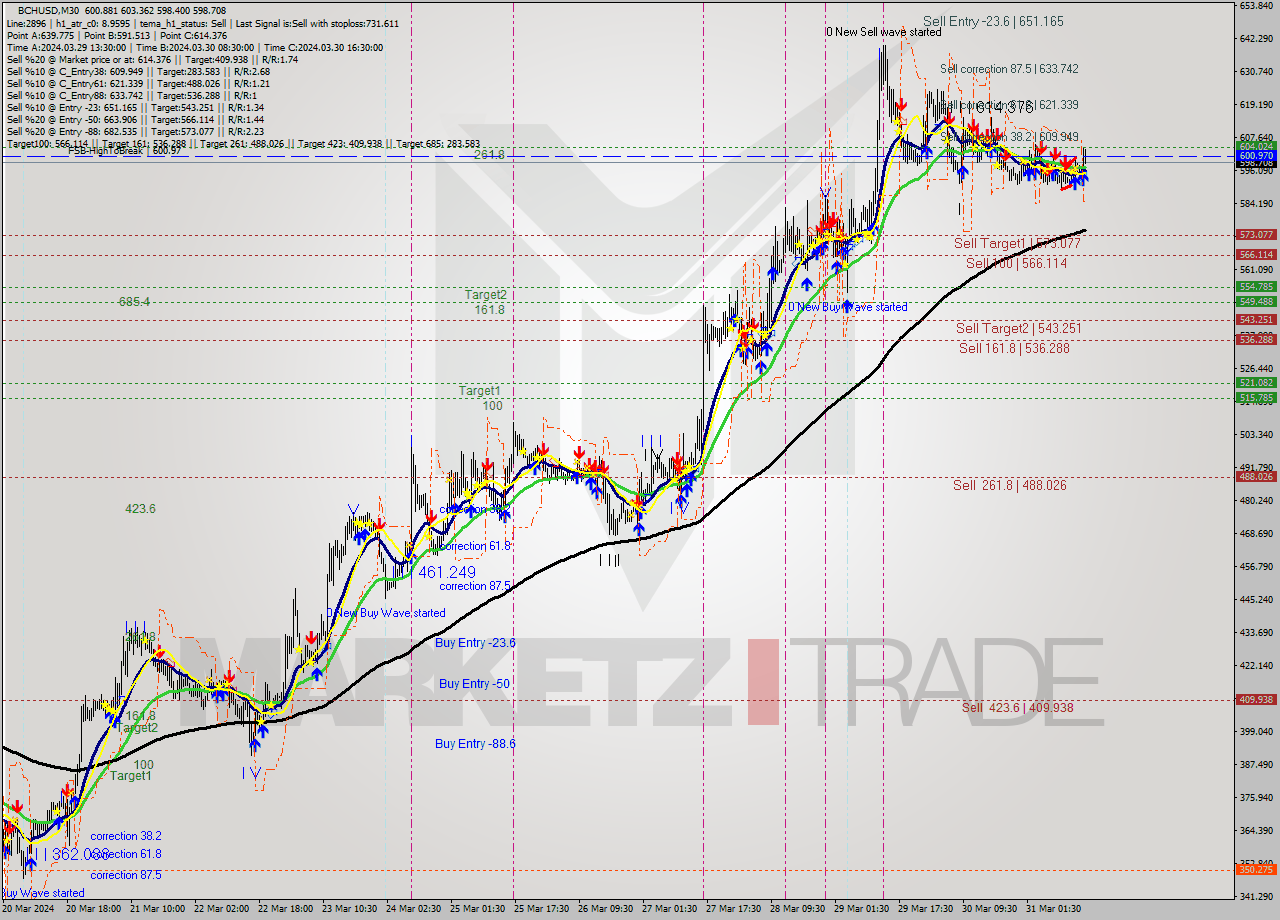
Task: Click 642.290 on the price axis
Action: (x=1256, y=39)
